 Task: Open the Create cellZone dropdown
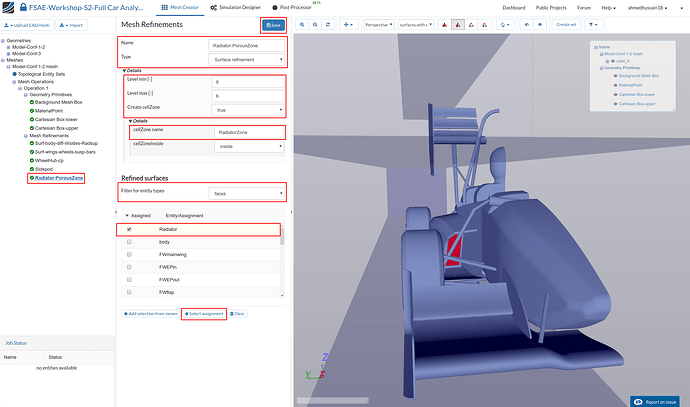(246, 108)
